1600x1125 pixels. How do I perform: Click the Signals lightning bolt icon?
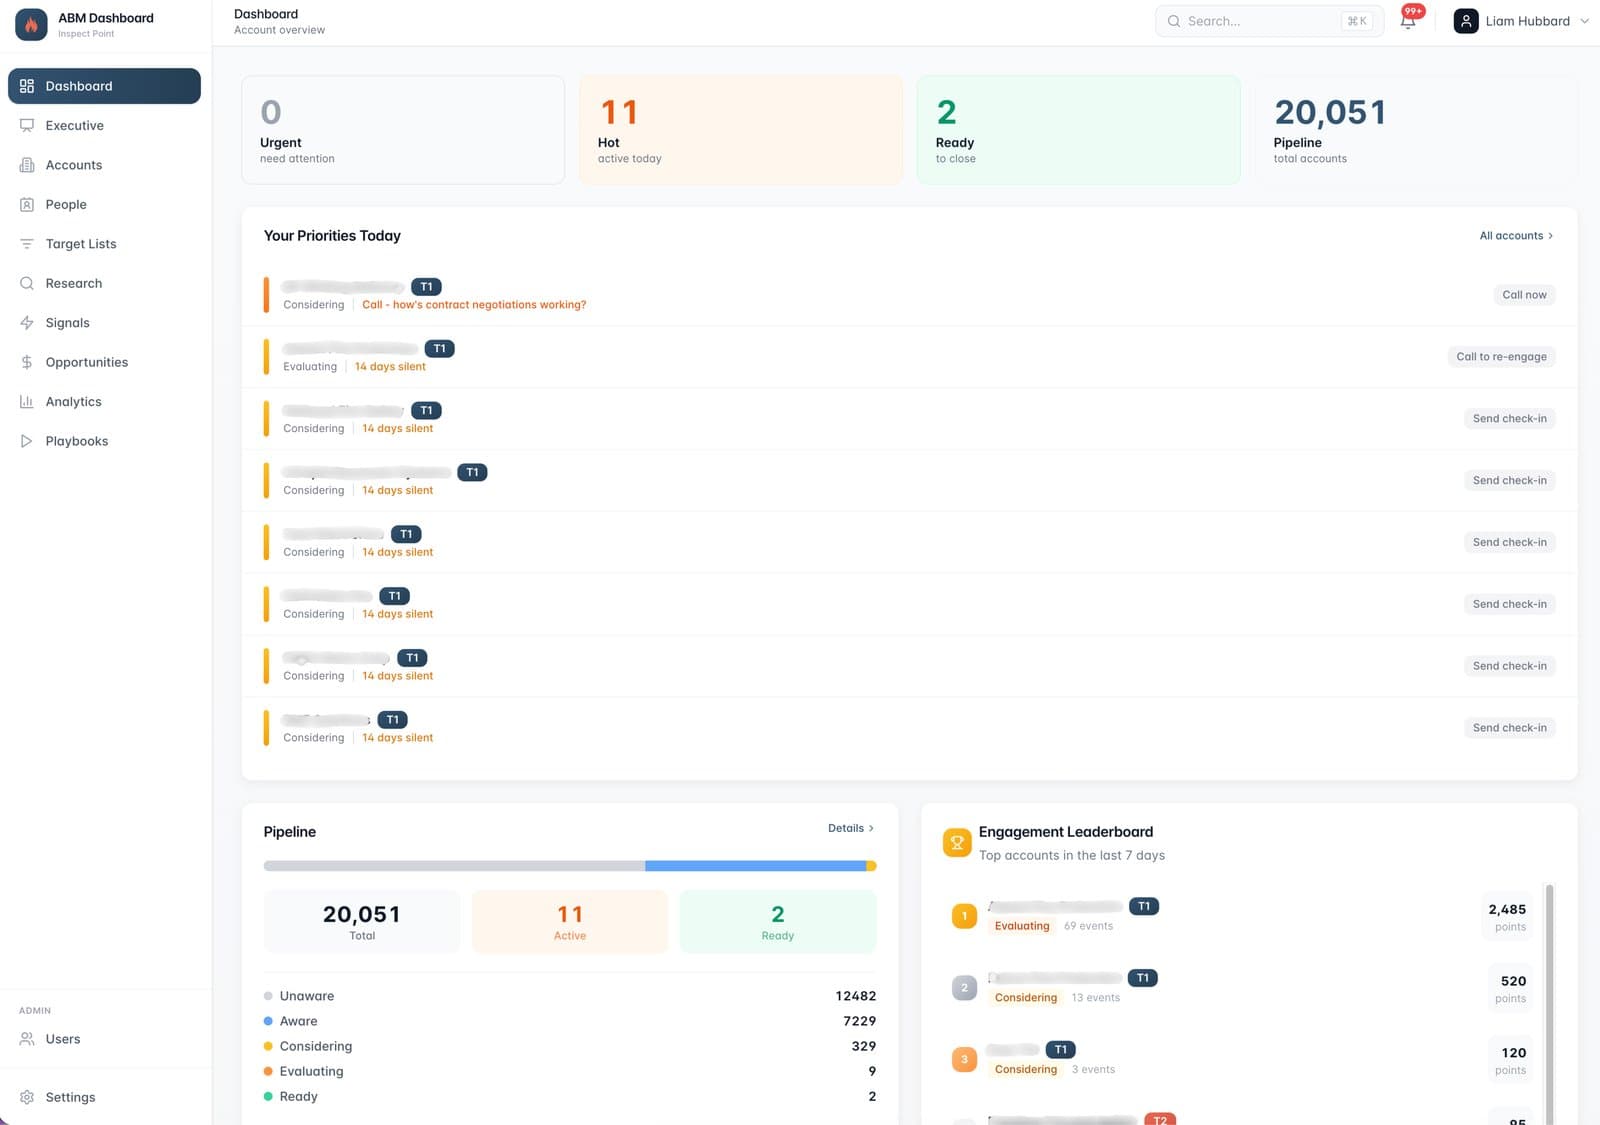(x=27, y=323)
